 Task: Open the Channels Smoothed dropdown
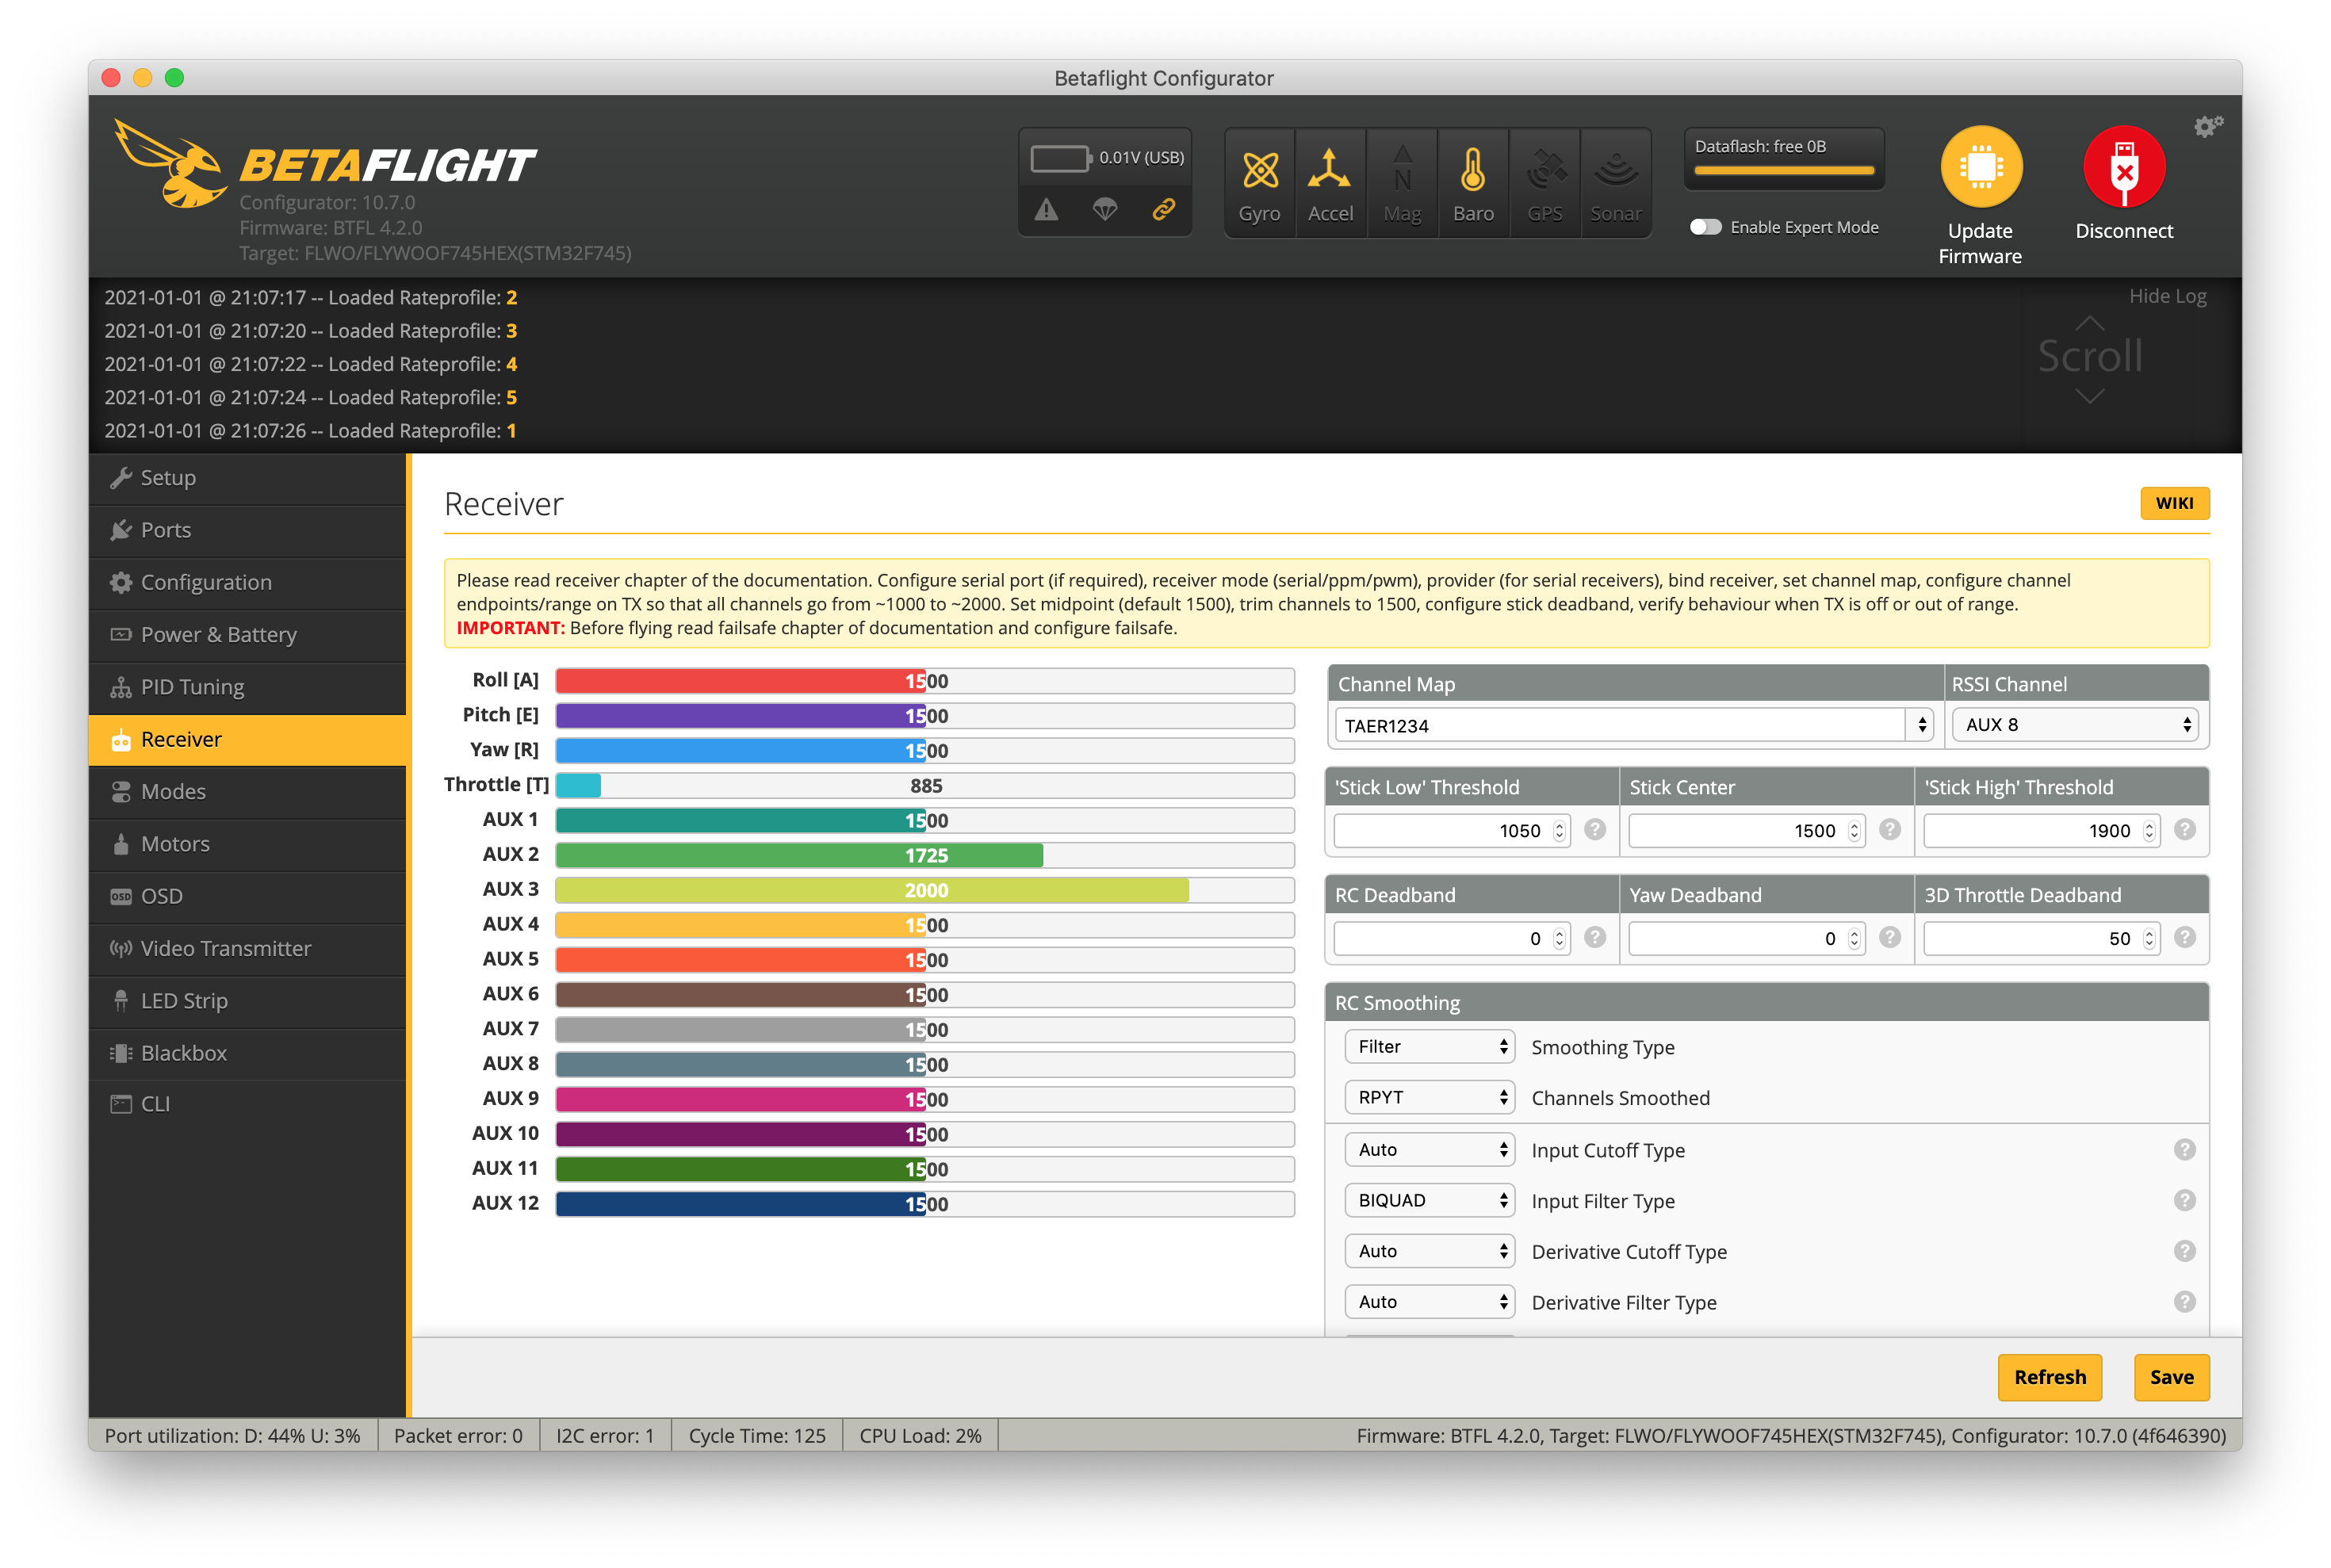[x=1429, y=1098]
